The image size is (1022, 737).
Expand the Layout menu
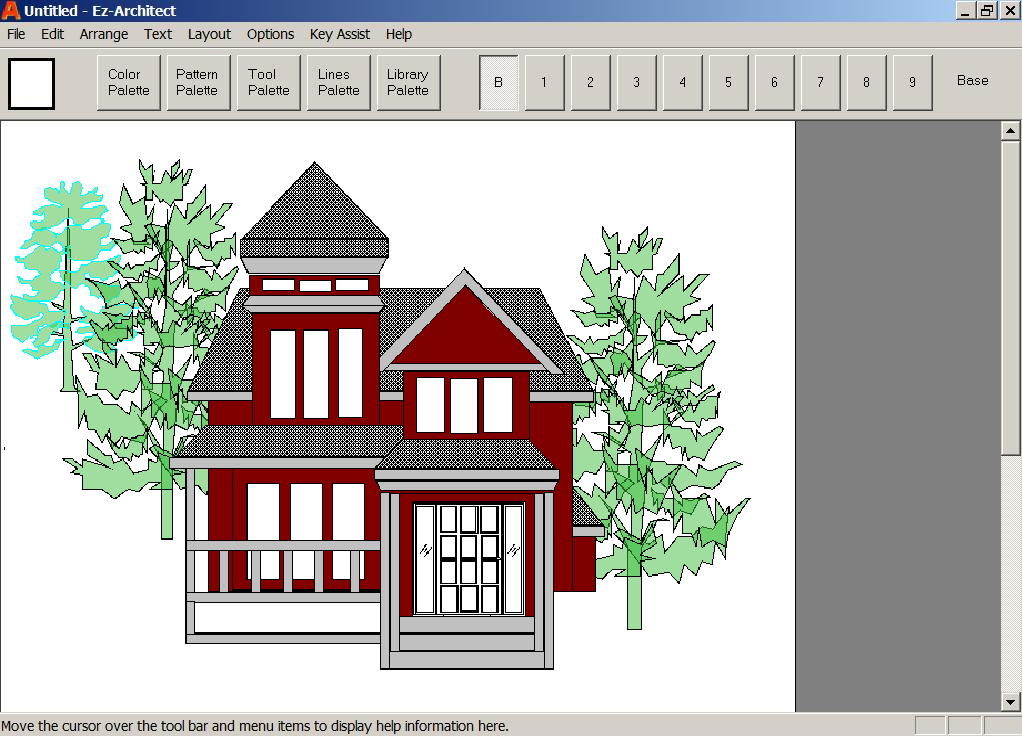(x=209, y=34)
